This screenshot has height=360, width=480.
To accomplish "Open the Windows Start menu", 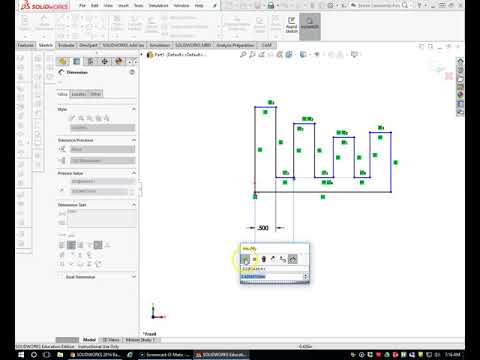I will [x=21, y=355].
